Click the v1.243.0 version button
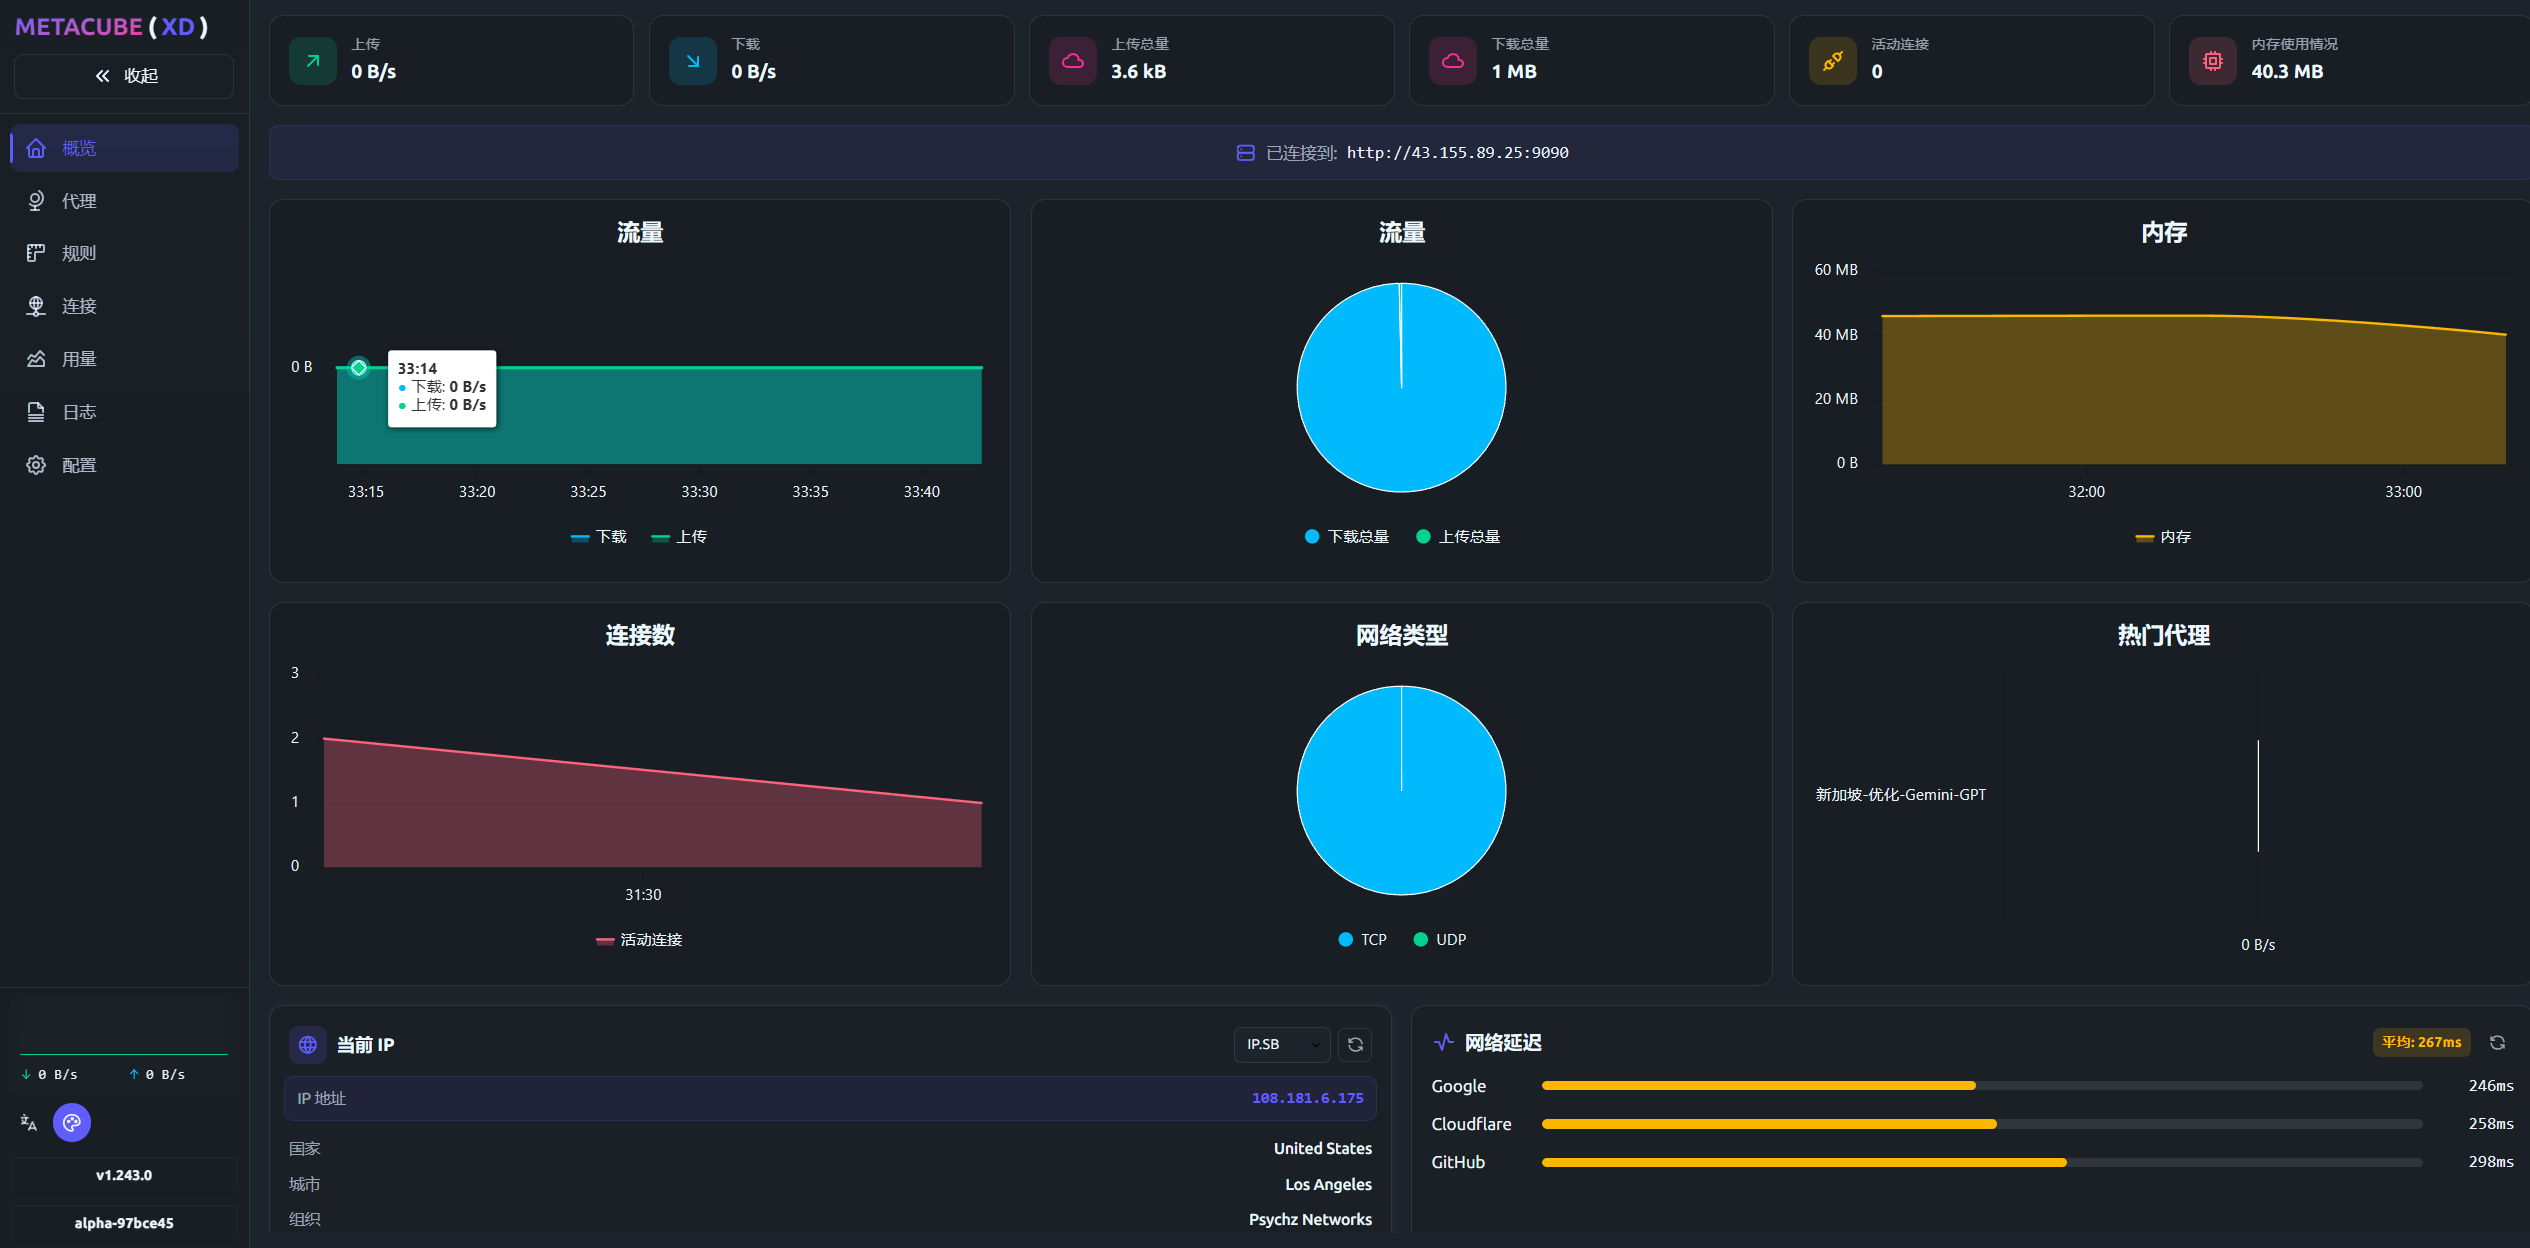2530x1248 pixels. point(124,1175)
